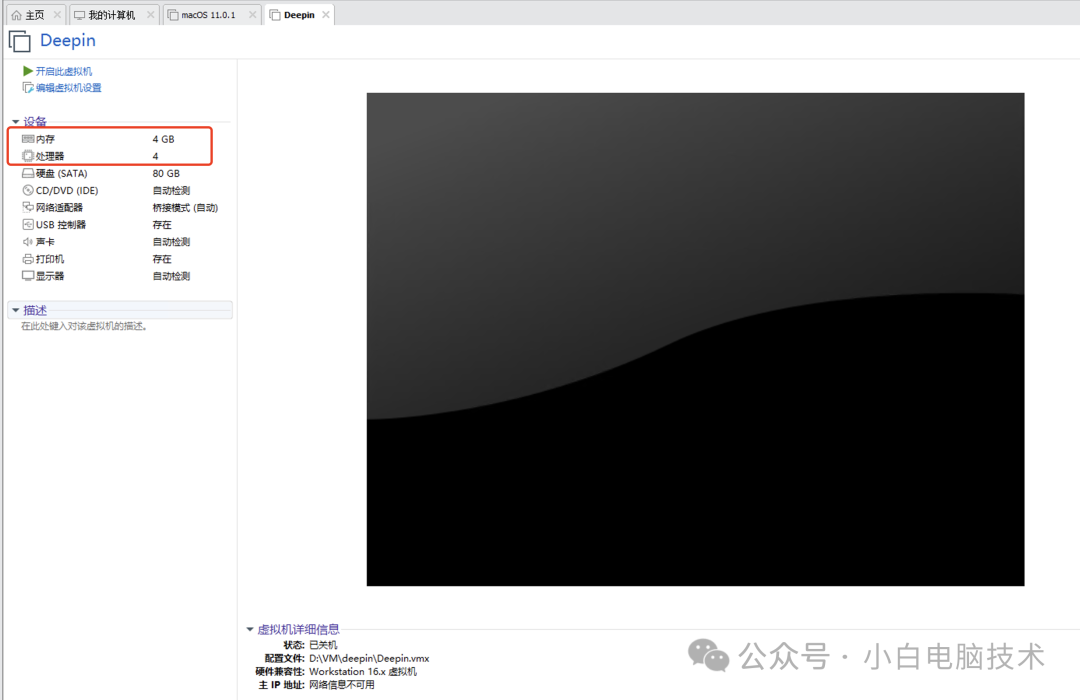
Task: Click the Workstation 16.x 虚拟机 compatibility text
Action: (x=363, y=672)
